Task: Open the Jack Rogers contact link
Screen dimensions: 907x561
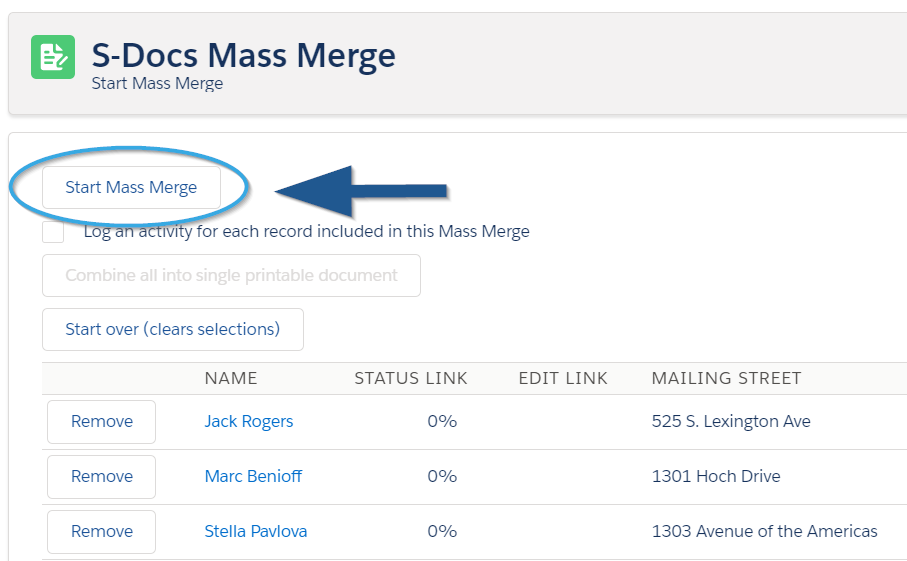Action: point(249,422)
